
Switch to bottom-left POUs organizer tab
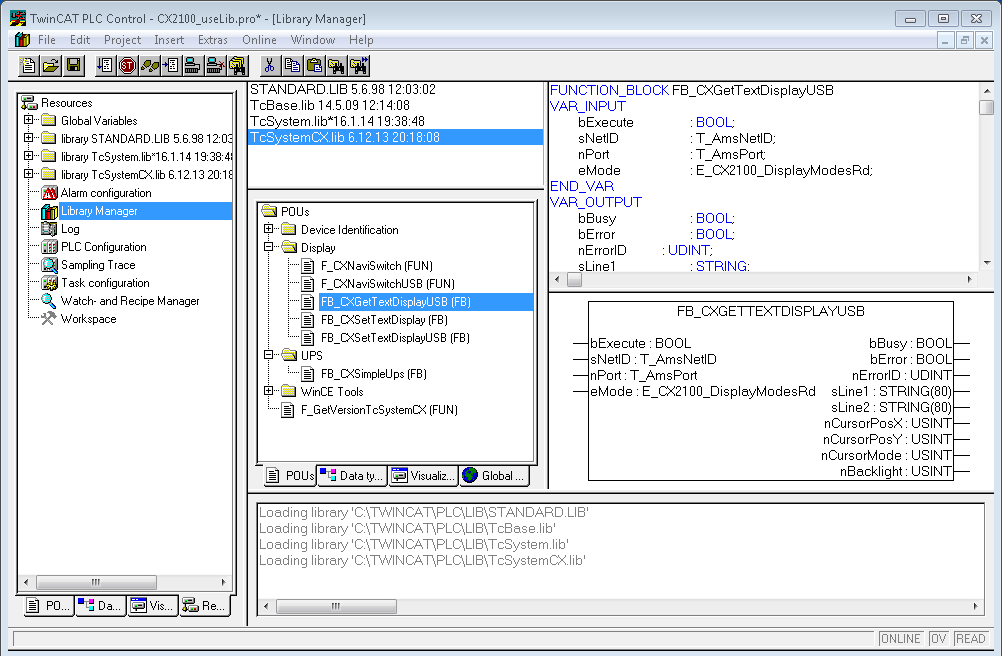pyautogui.click(x=49, y=606)
